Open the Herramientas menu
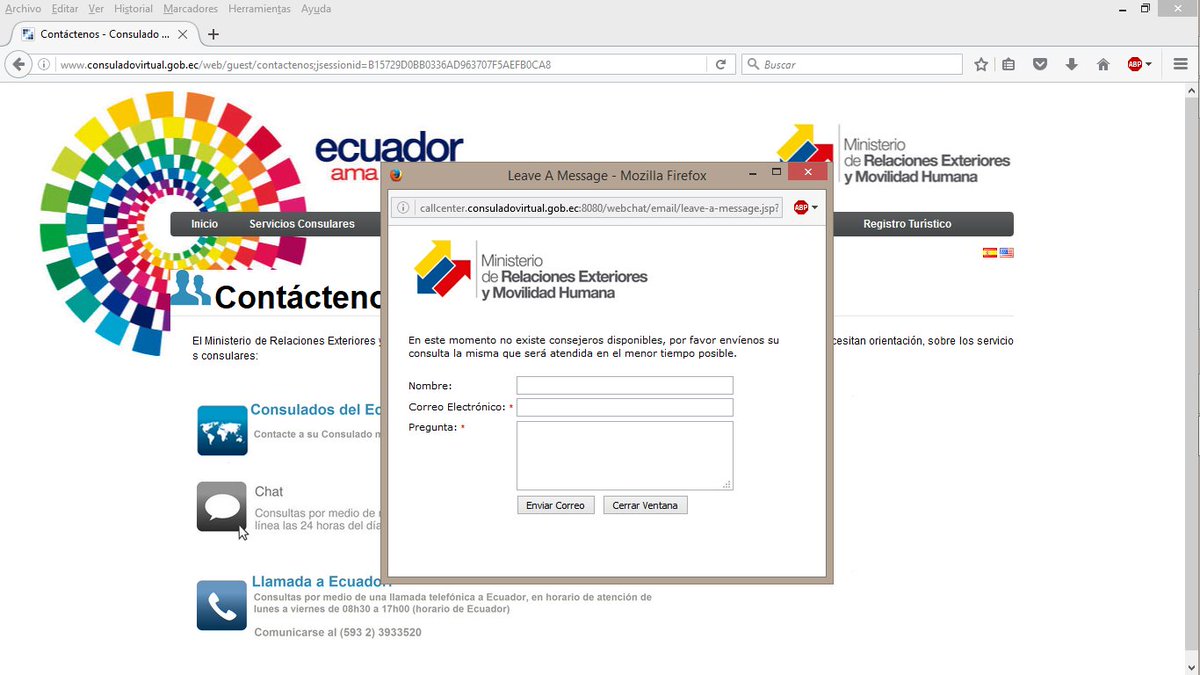 pos(259,9)
